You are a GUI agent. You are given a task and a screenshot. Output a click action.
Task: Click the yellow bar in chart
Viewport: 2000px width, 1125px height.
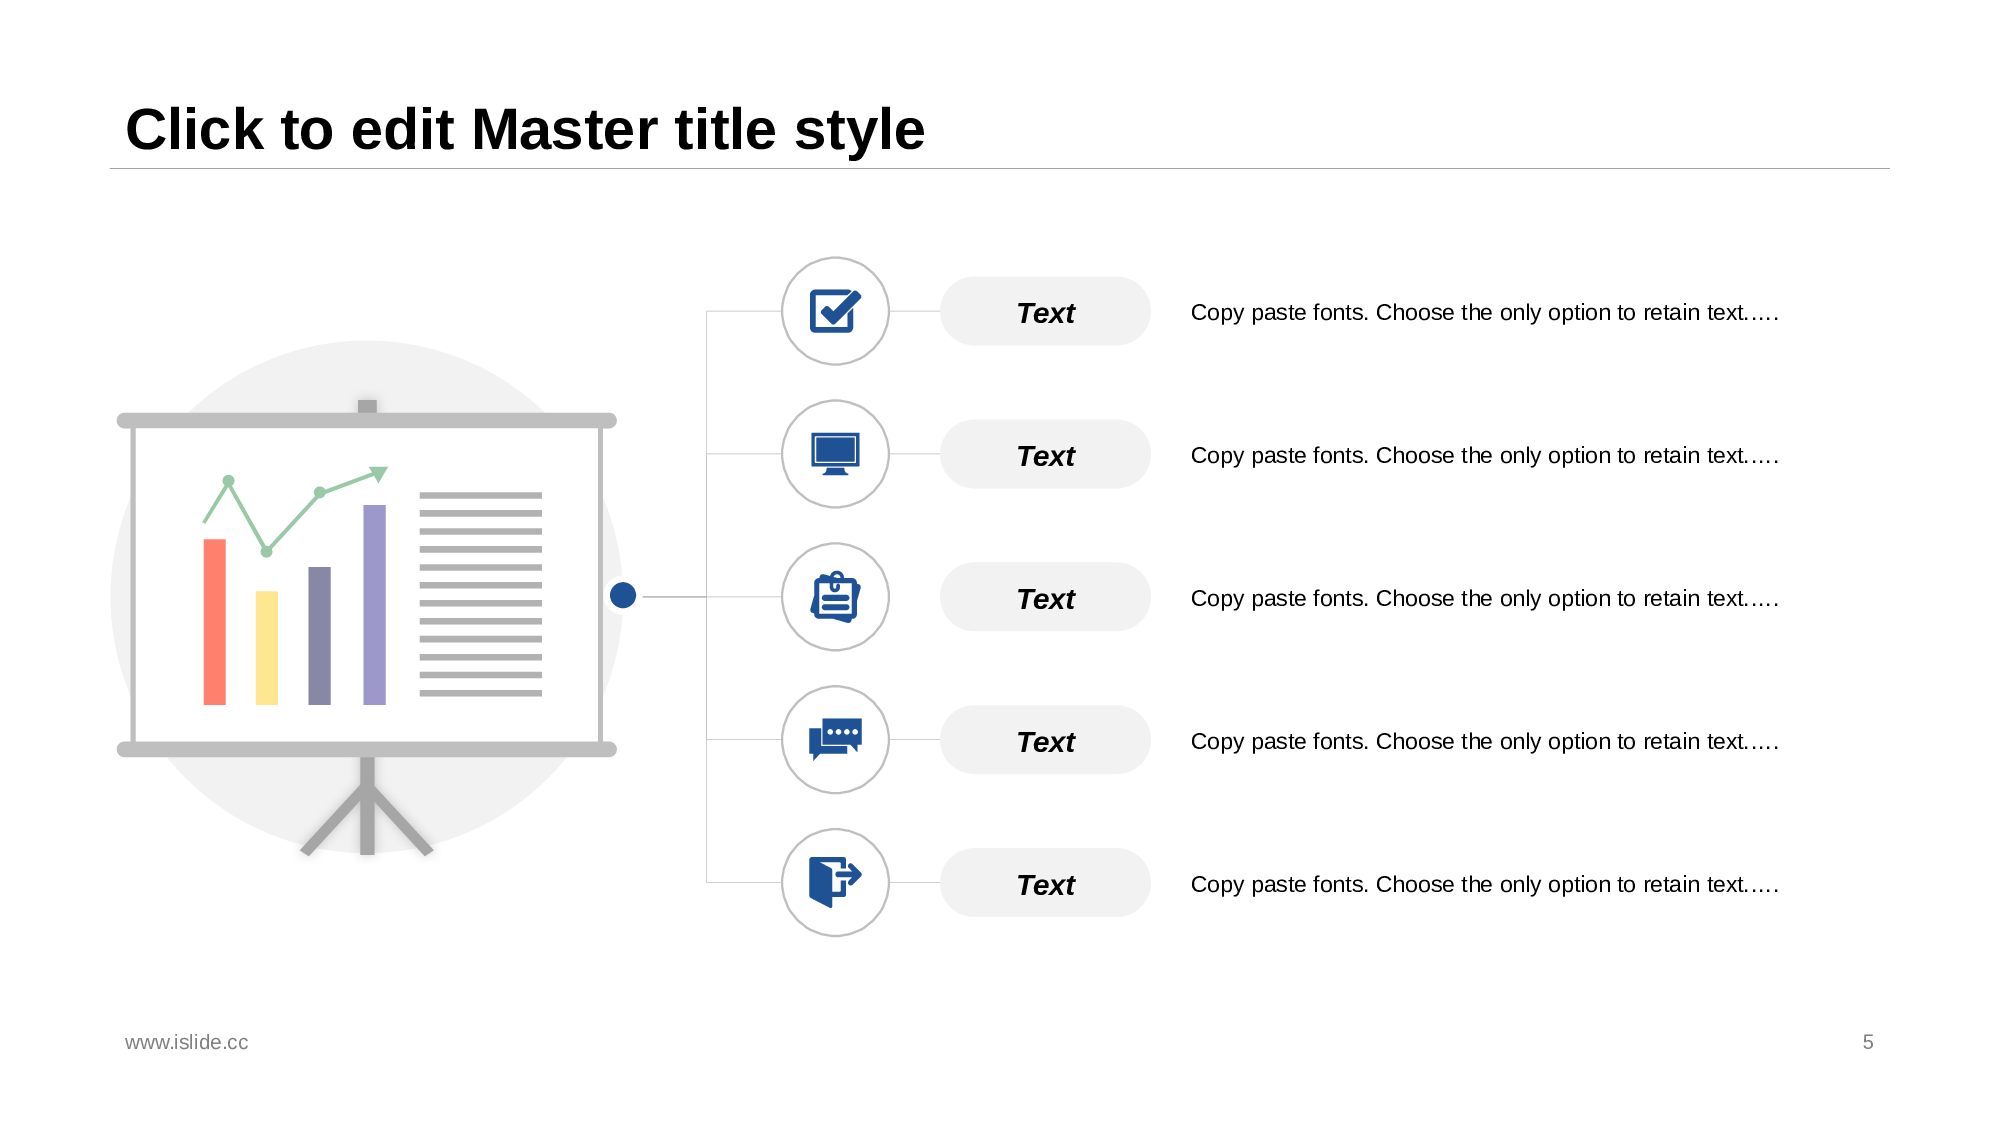click(x=266, y=648)
